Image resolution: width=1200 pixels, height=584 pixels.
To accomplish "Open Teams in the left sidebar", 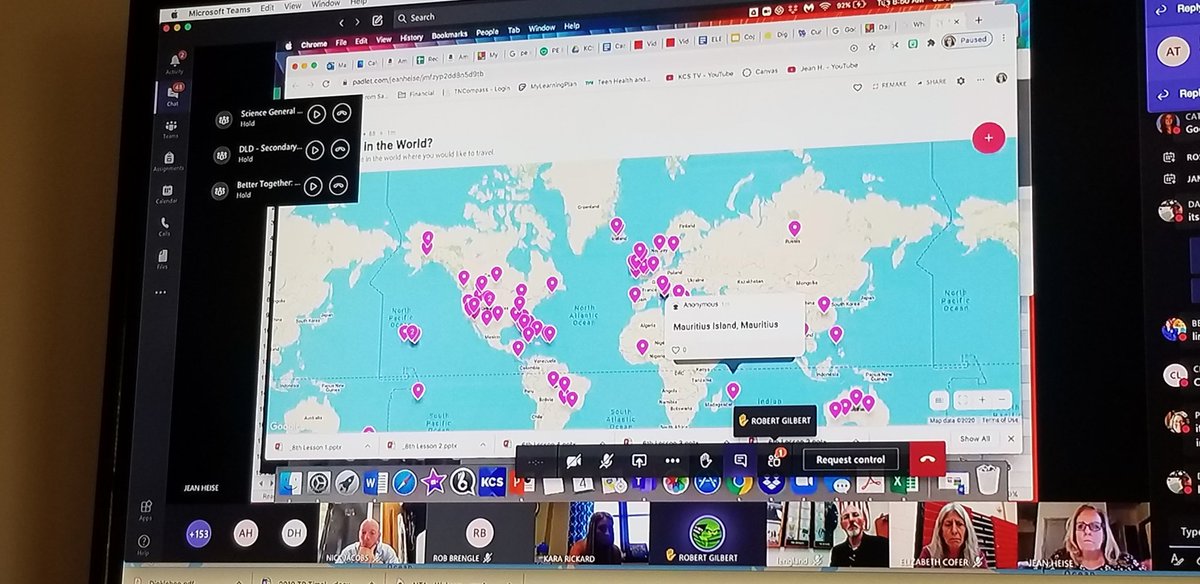I will 171,128.
